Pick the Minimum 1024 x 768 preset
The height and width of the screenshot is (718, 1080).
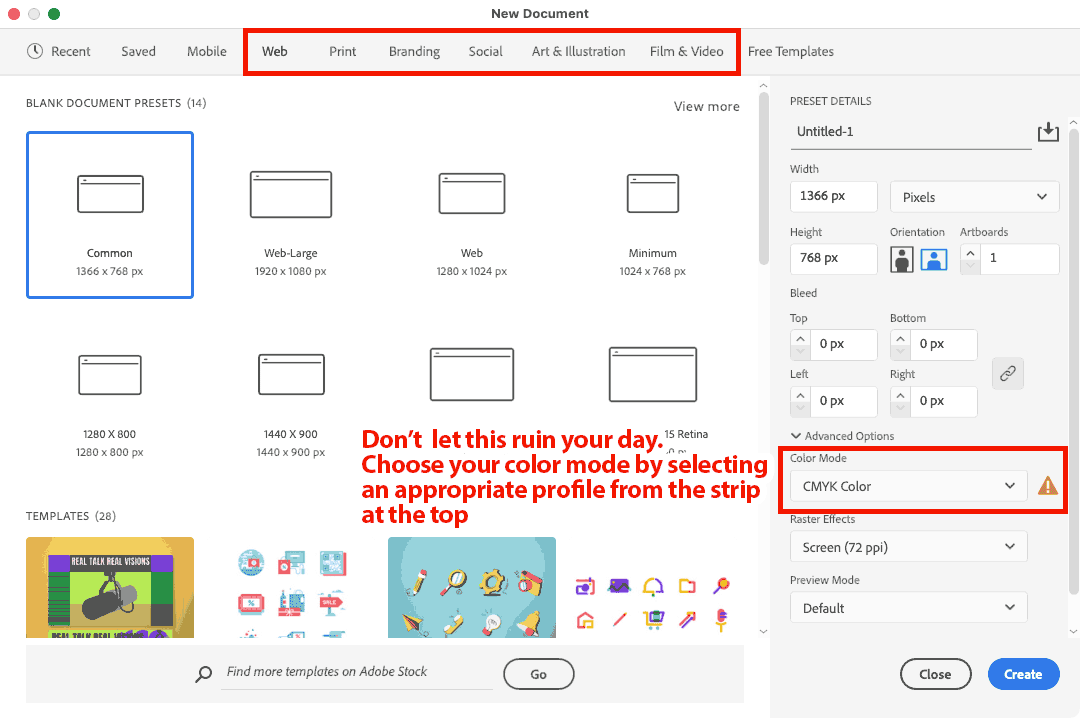pyautogui.click(x=653, y=194)
